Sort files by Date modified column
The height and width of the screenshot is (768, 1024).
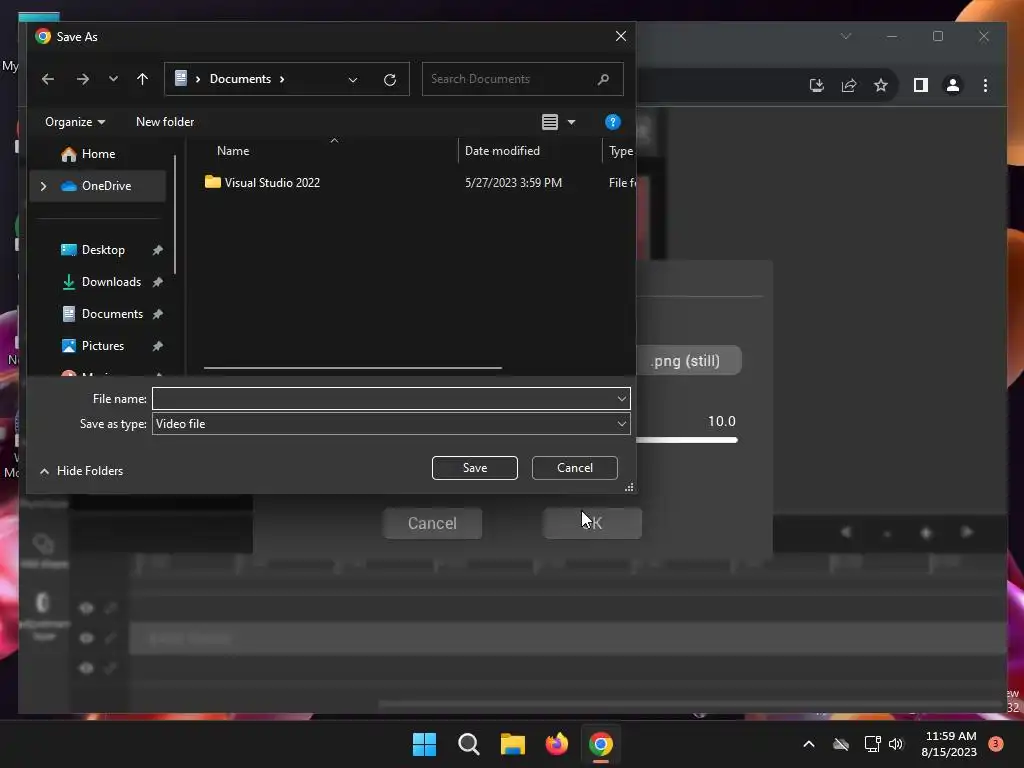(x=502, y=151)
